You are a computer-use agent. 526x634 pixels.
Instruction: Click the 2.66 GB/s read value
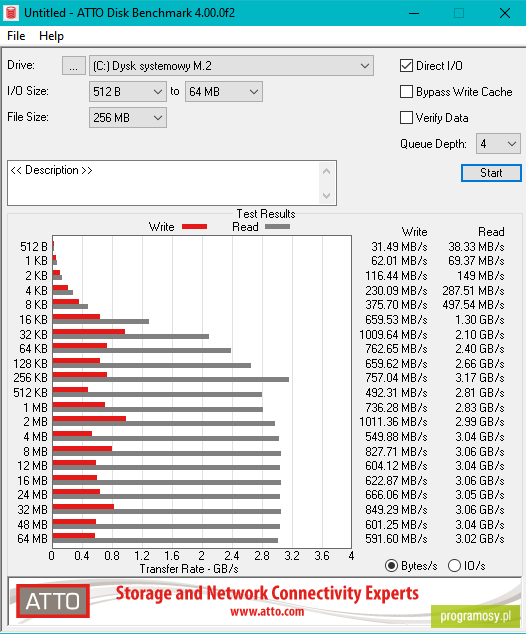pyautogui.click(x=480, y=363)
